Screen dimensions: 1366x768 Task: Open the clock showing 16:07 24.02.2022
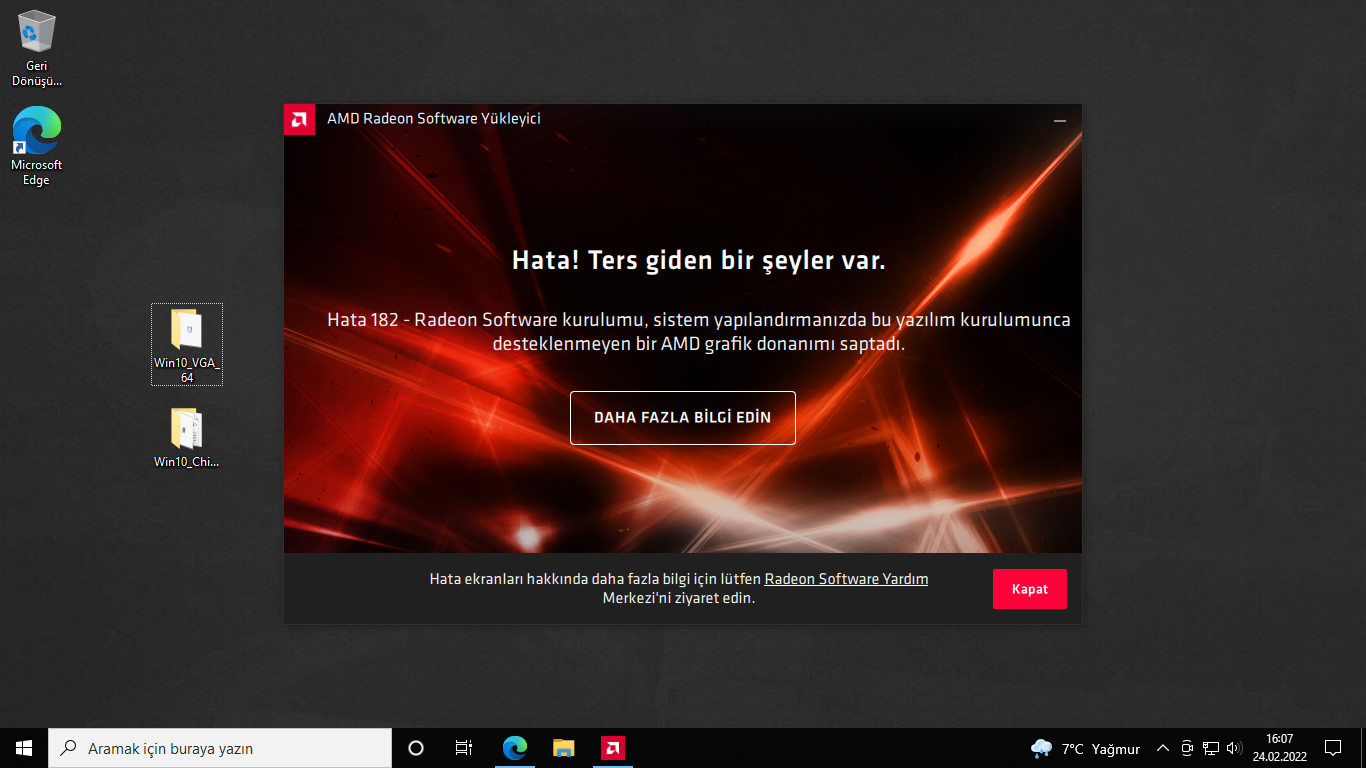[1279, 748]
